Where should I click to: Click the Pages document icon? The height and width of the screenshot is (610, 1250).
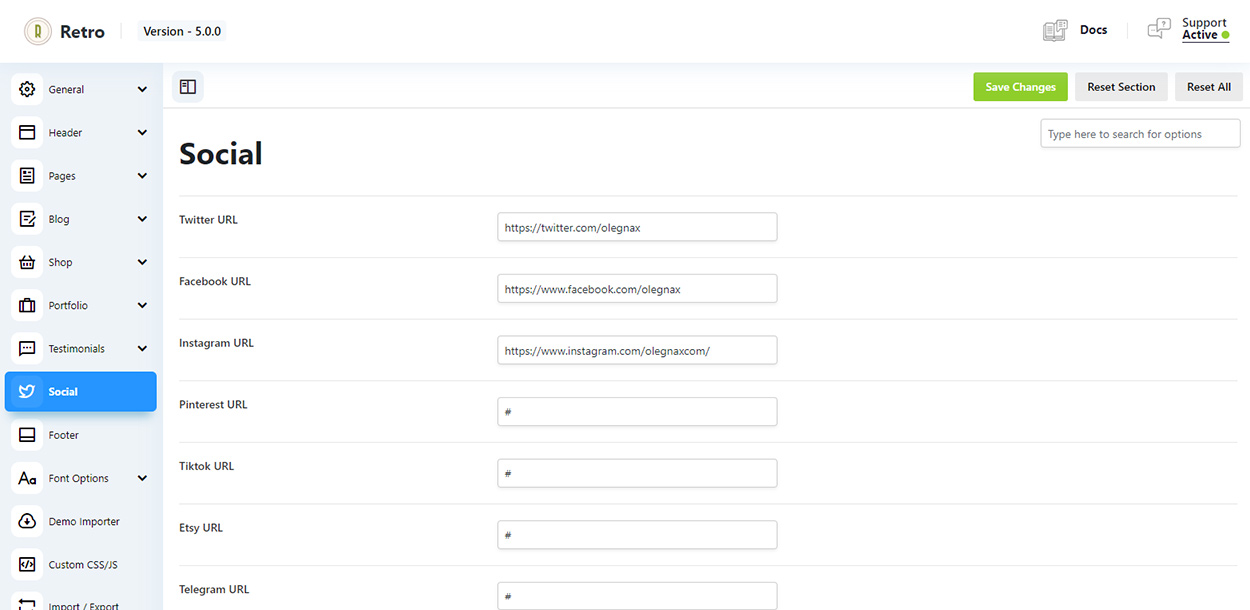[27, 176]
